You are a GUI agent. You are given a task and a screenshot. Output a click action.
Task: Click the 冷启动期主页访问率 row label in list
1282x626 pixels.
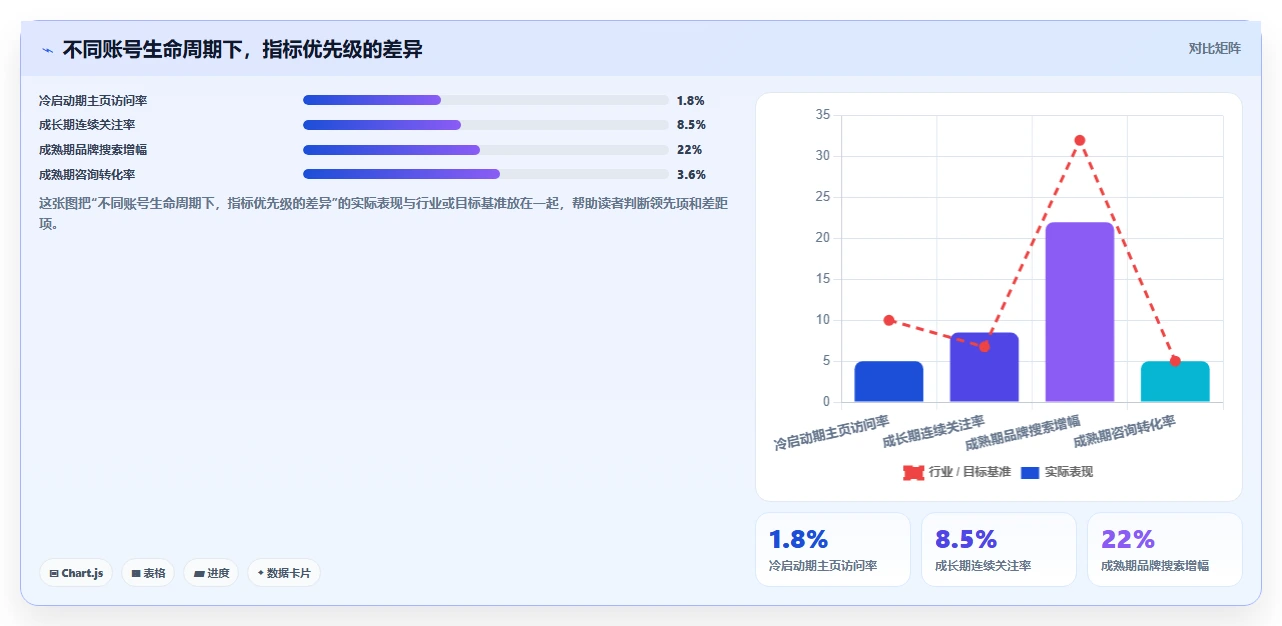(x=93, y=101)
